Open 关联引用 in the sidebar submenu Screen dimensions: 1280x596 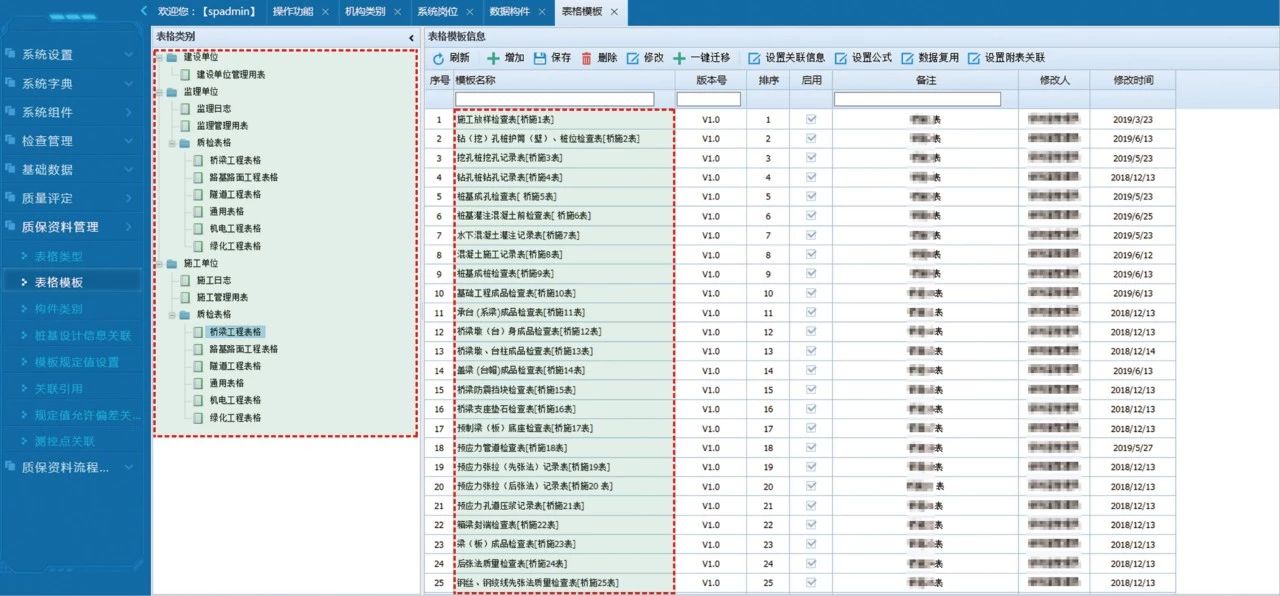tap(58, 388)
